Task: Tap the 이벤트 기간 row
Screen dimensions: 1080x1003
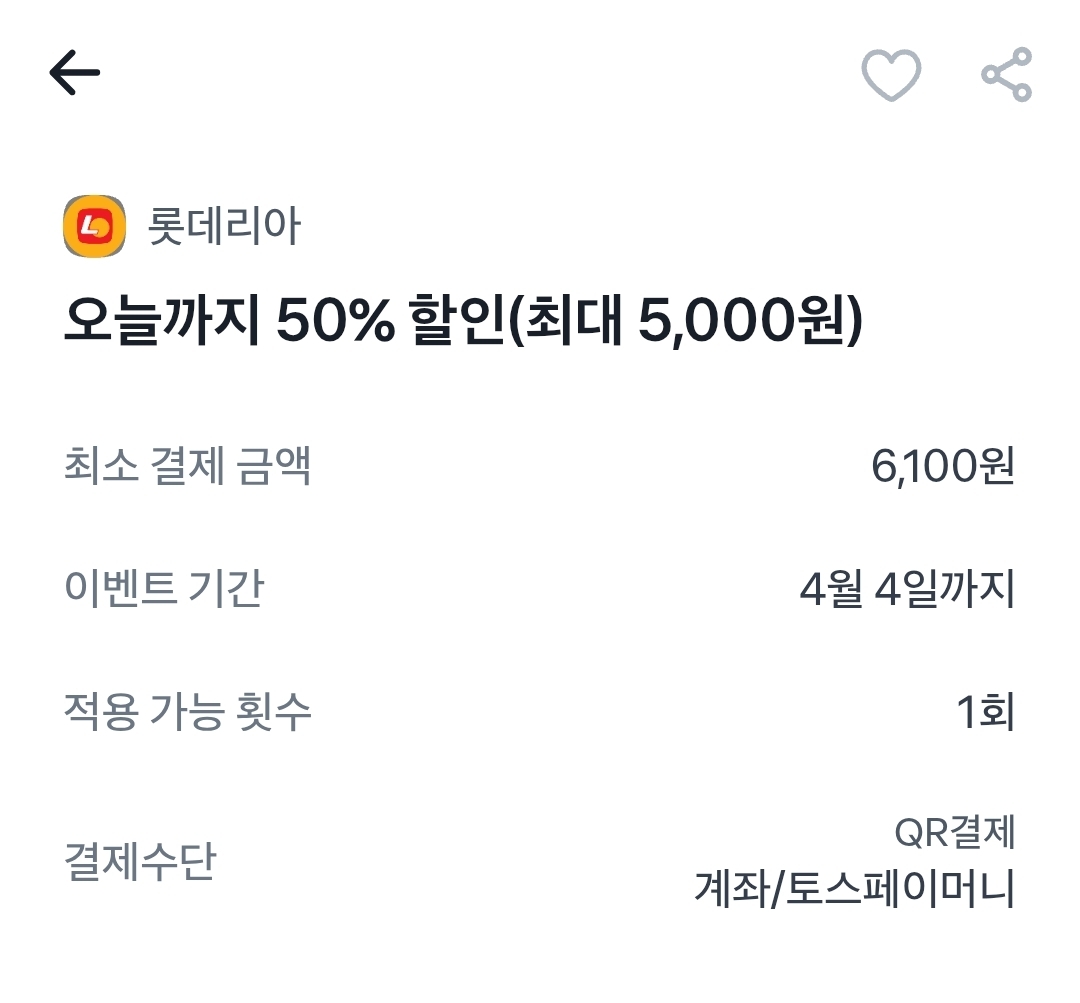Action: [x=540, y=590]
